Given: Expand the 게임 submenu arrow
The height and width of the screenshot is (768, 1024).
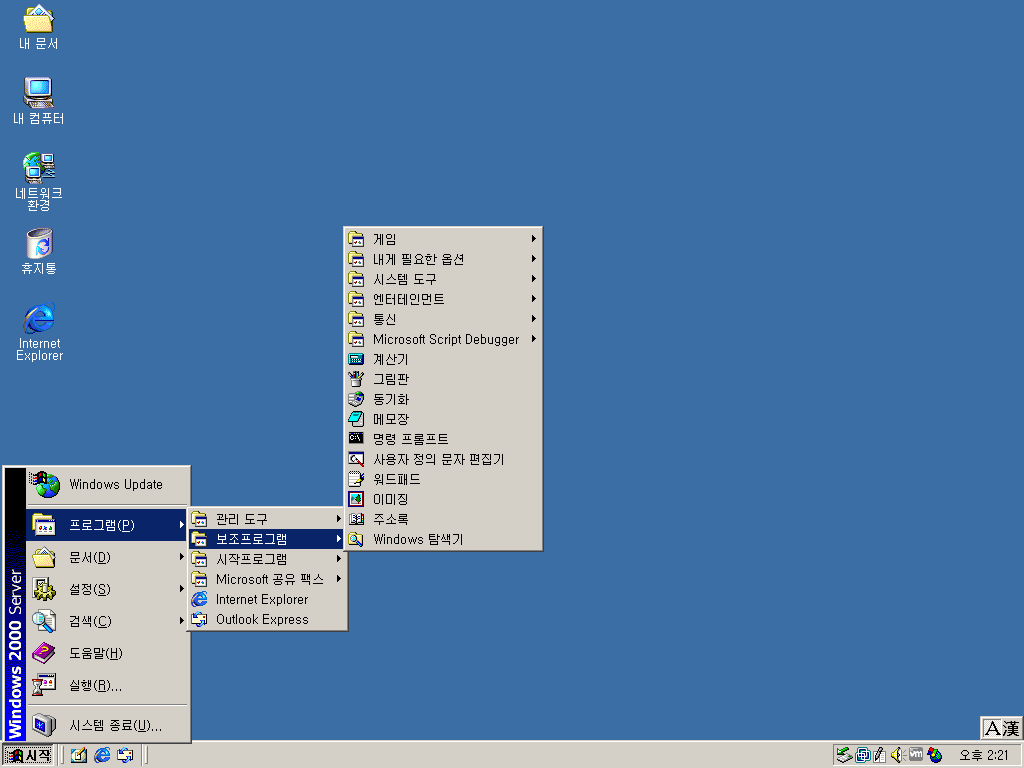Looking at the screenshot, I should 534,239.
